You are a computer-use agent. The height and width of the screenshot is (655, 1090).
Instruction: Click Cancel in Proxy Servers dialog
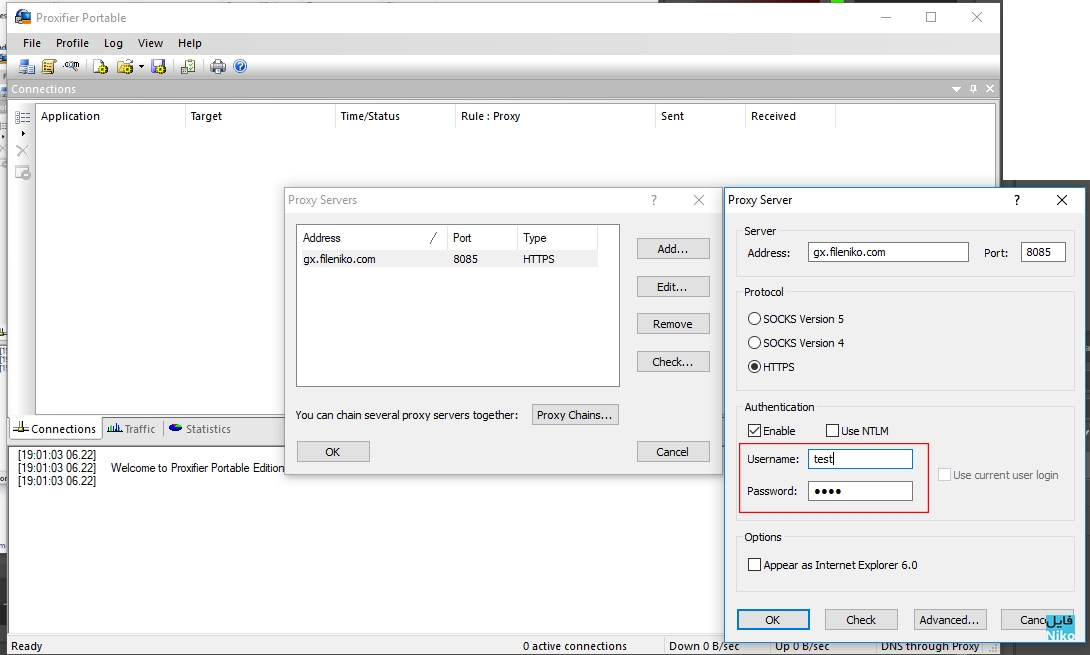673,452
